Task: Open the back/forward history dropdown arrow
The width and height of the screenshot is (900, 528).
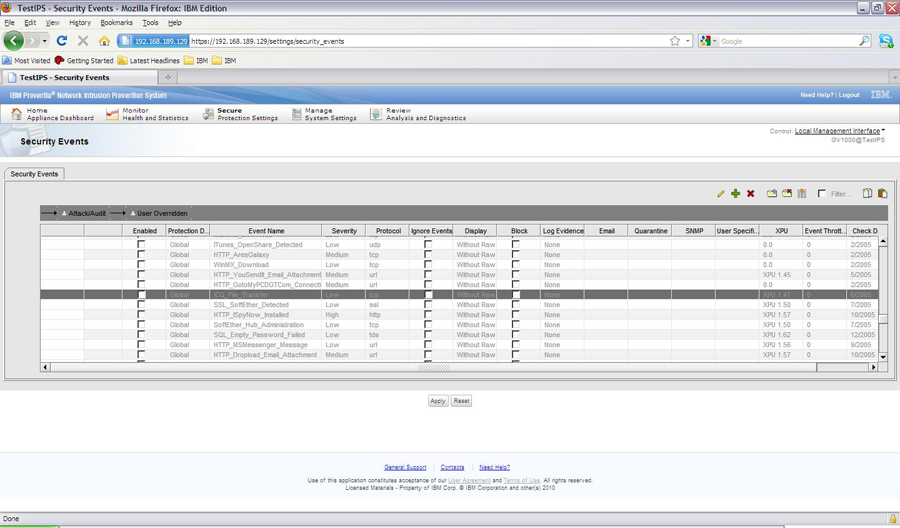Action: coord(44,41)
